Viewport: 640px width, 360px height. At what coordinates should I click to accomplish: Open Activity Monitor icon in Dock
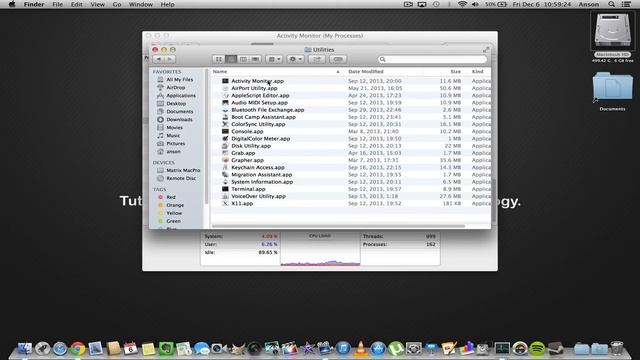click(x=502, y=349)
